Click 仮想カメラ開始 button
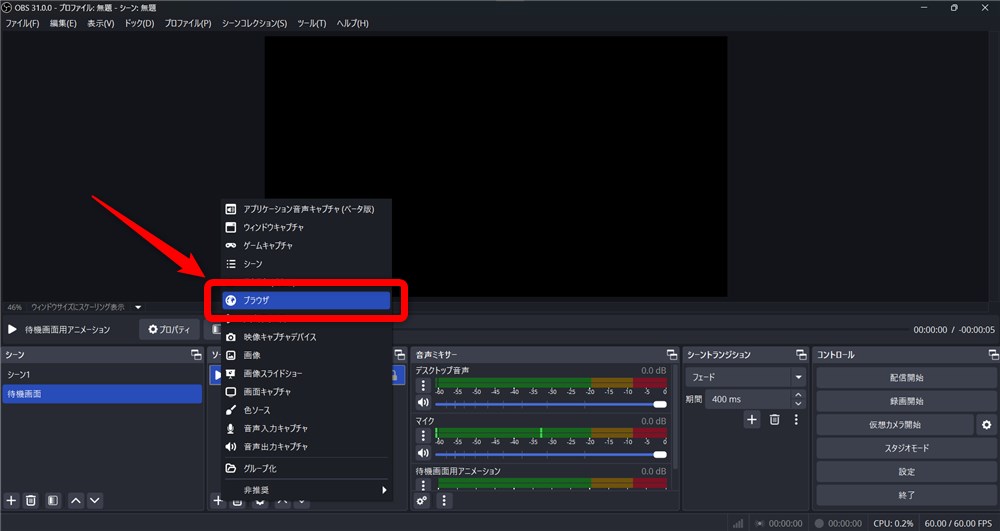This screenshot has height=531, width=1000. (895, 425)
